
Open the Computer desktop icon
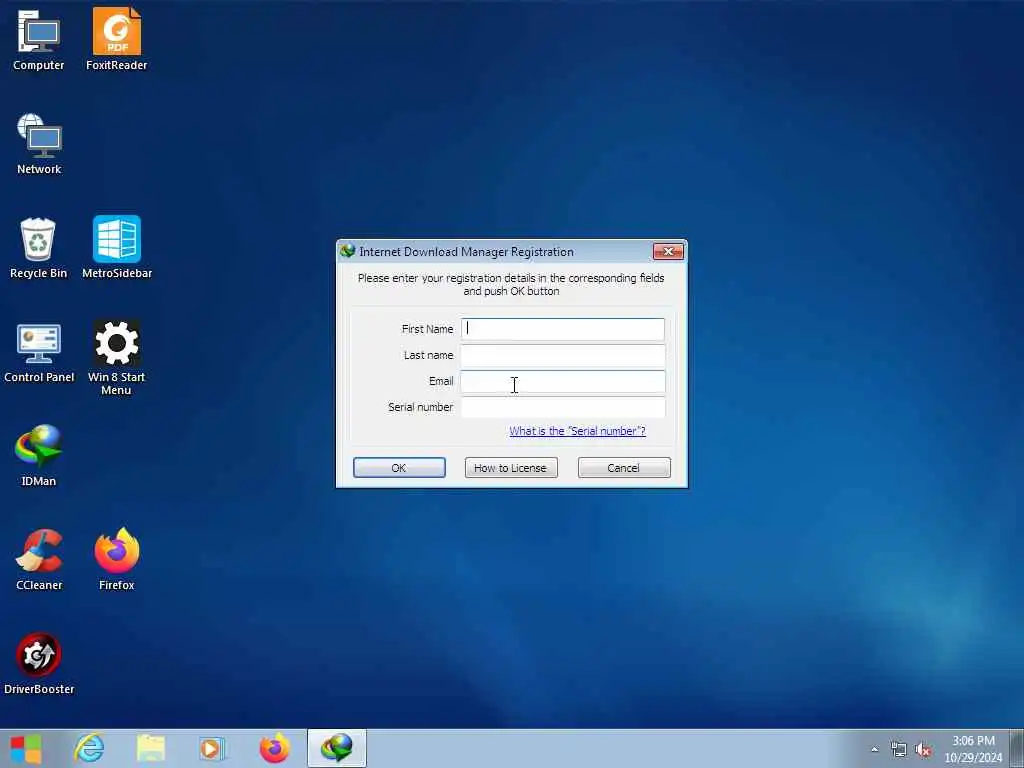point(39,39)
